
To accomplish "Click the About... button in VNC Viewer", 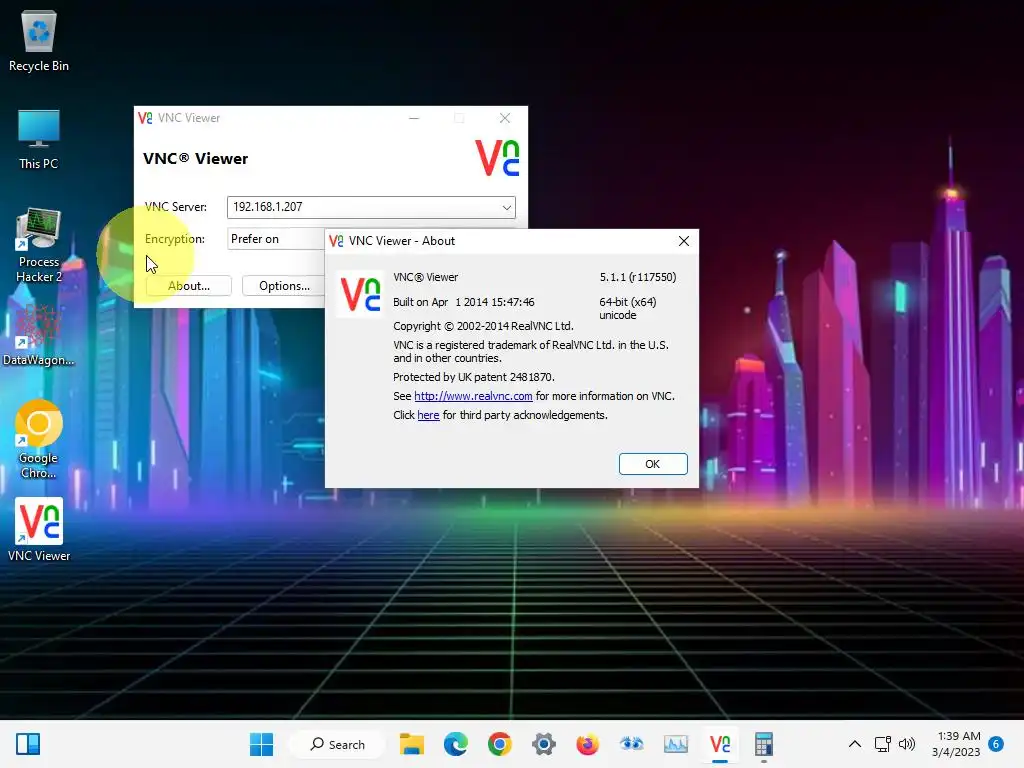I will click(x=189, y=285).
